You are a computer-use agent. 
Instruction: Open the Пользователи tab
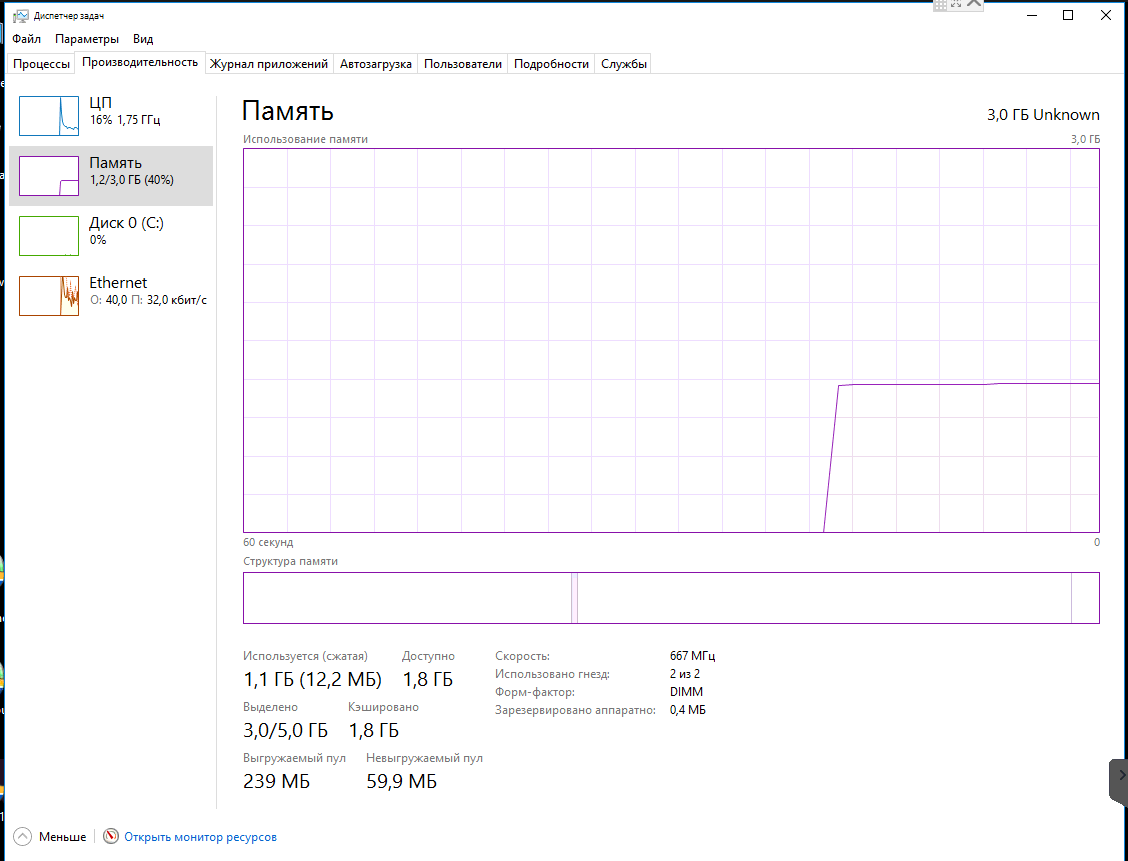click(462, 64)
